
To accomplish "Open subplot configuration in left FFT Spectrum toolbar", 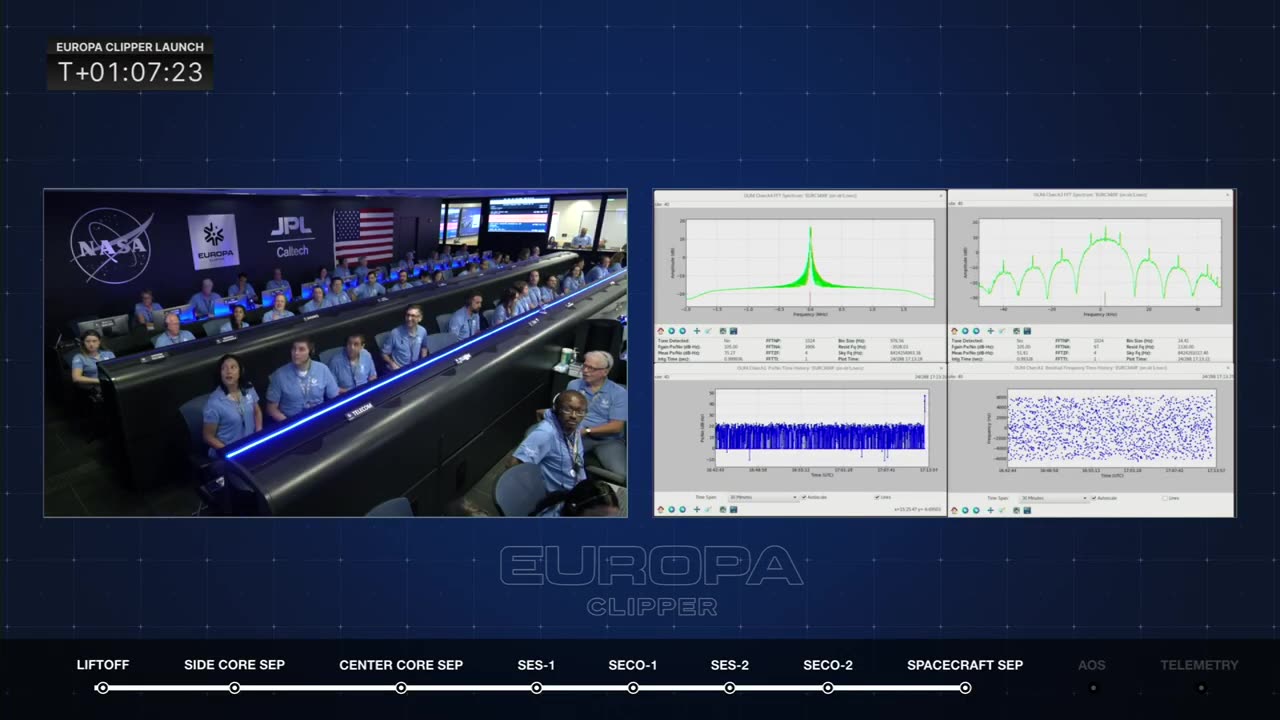I will coord(723,331).
